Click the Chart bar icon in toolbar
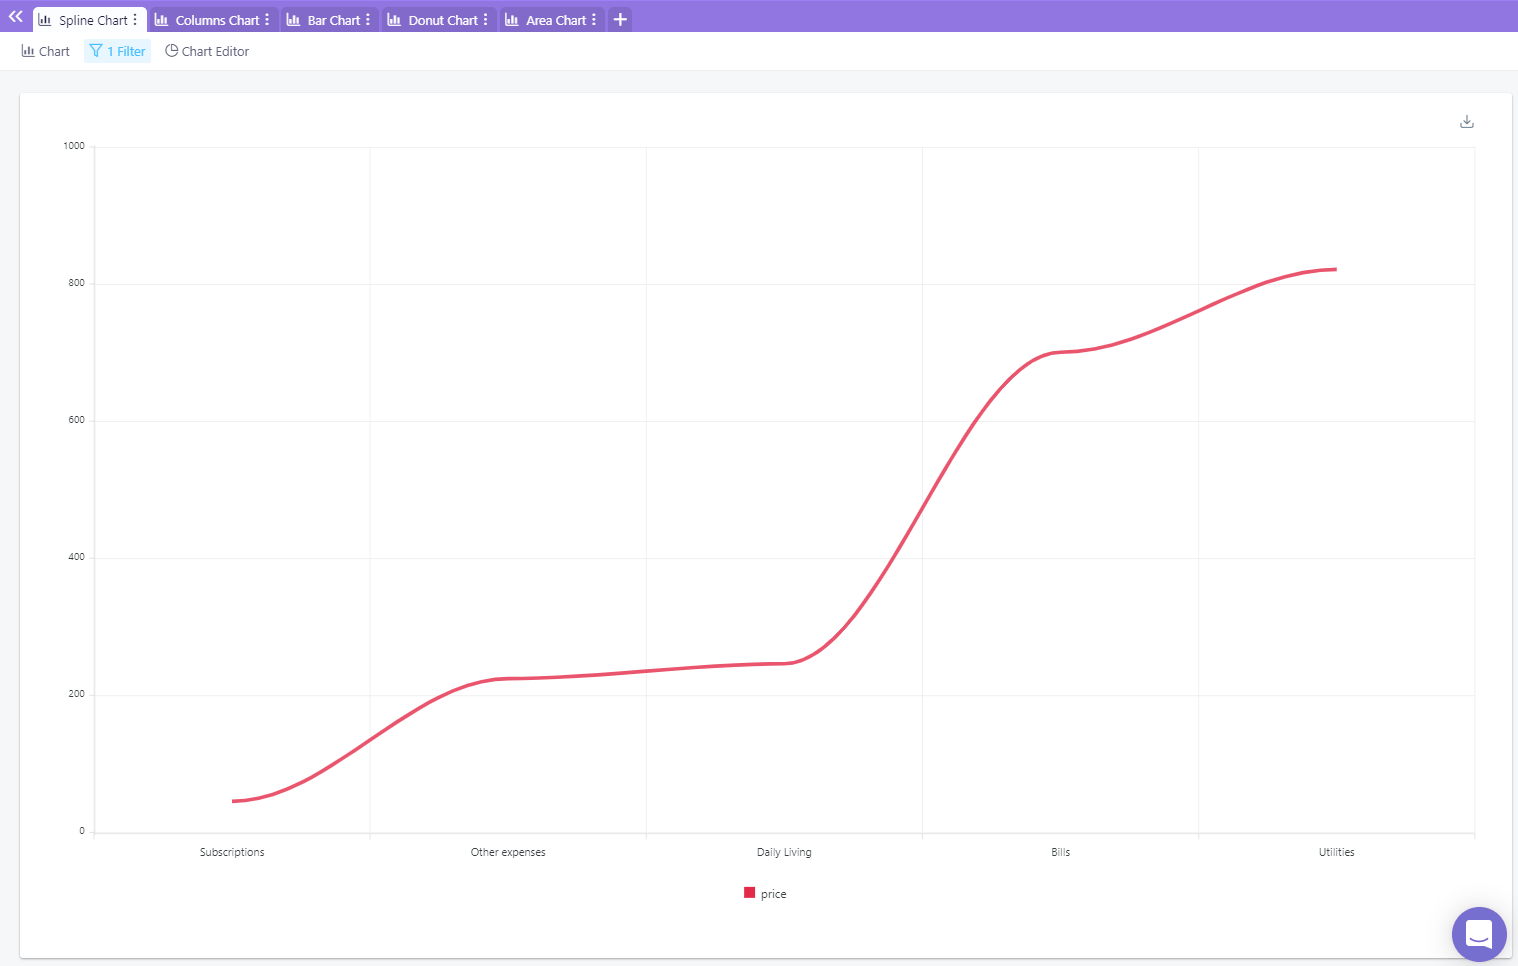This screenshot has height=966, width=1518. point(28,51)
